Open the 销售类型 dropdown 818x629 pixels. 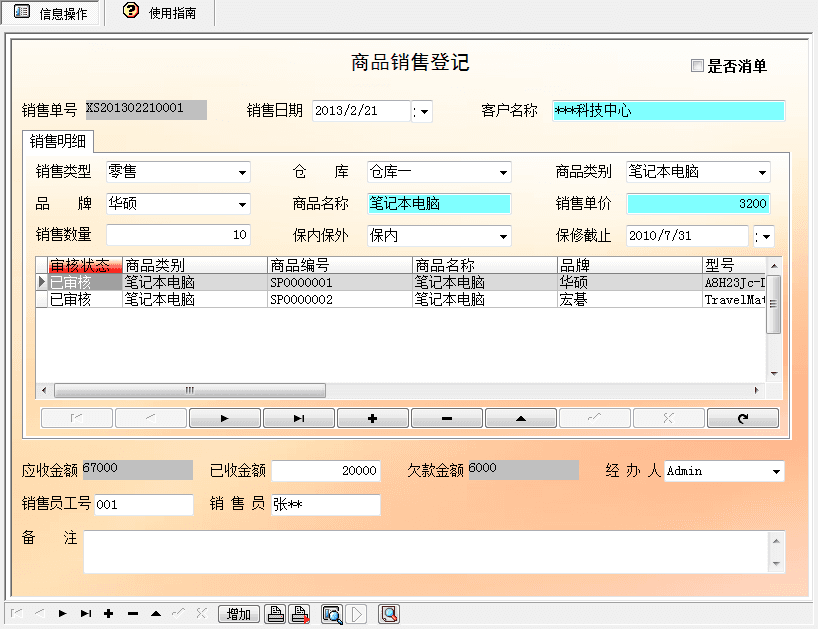tap(242, 172)
